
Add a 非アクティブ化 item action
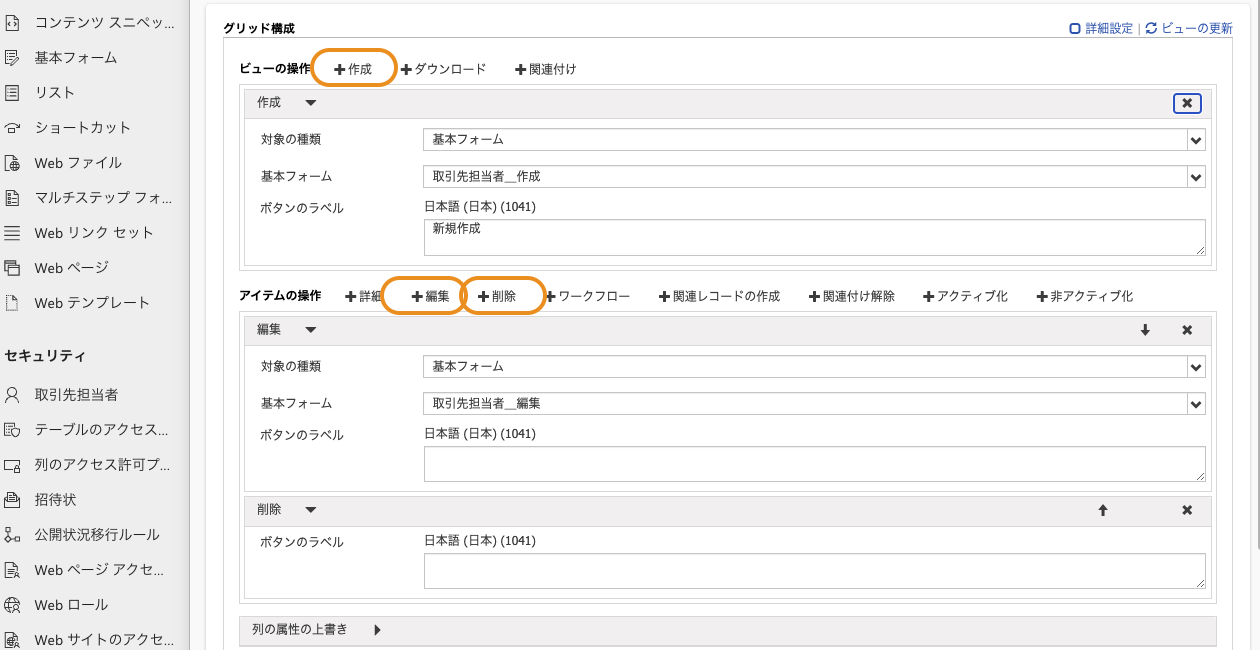[x=1085, y=297]
